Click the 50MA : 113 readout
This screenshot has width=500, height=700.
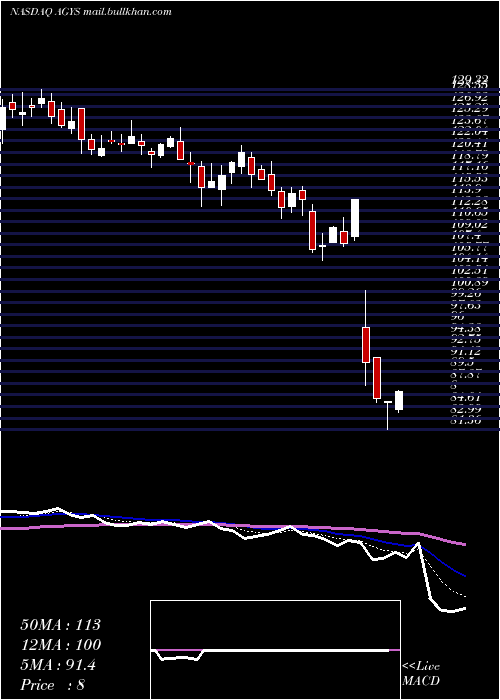tap(61, 625)
